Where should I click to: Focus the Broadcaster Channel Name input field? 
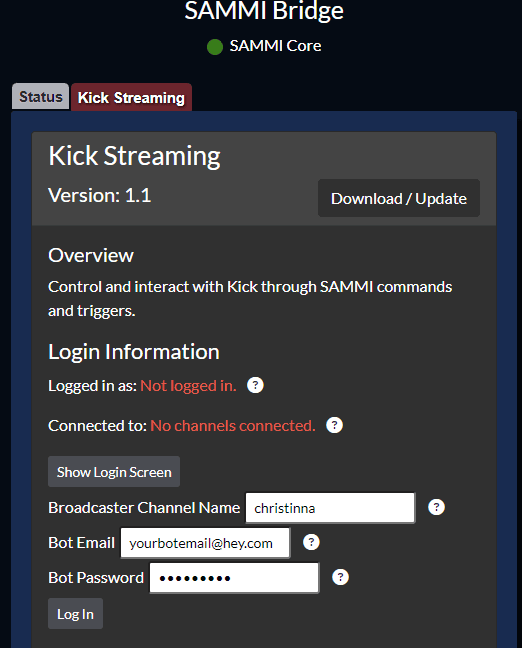tap(330, 508)
